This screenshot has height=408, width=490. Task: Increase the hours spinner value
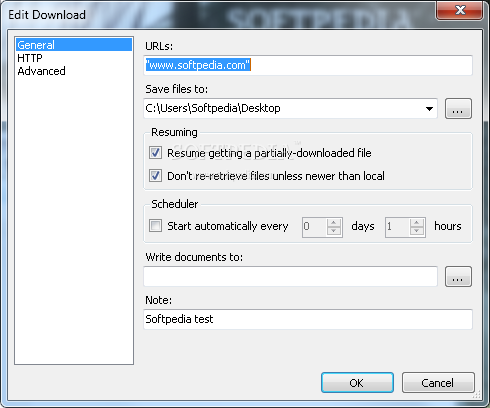pyautogui.click(x=417, y=223)
